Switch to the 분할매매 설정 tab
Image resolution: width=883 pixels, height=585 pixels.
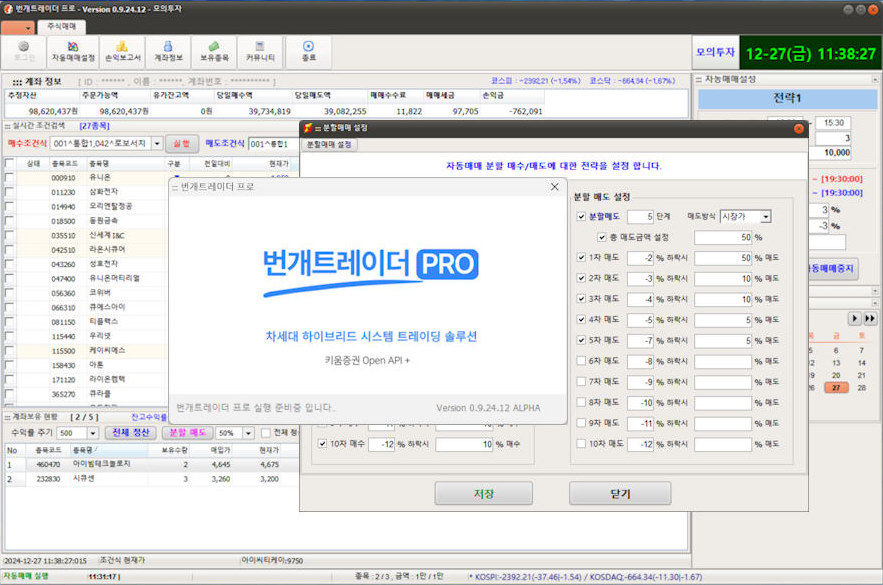[x=329, y=145]
